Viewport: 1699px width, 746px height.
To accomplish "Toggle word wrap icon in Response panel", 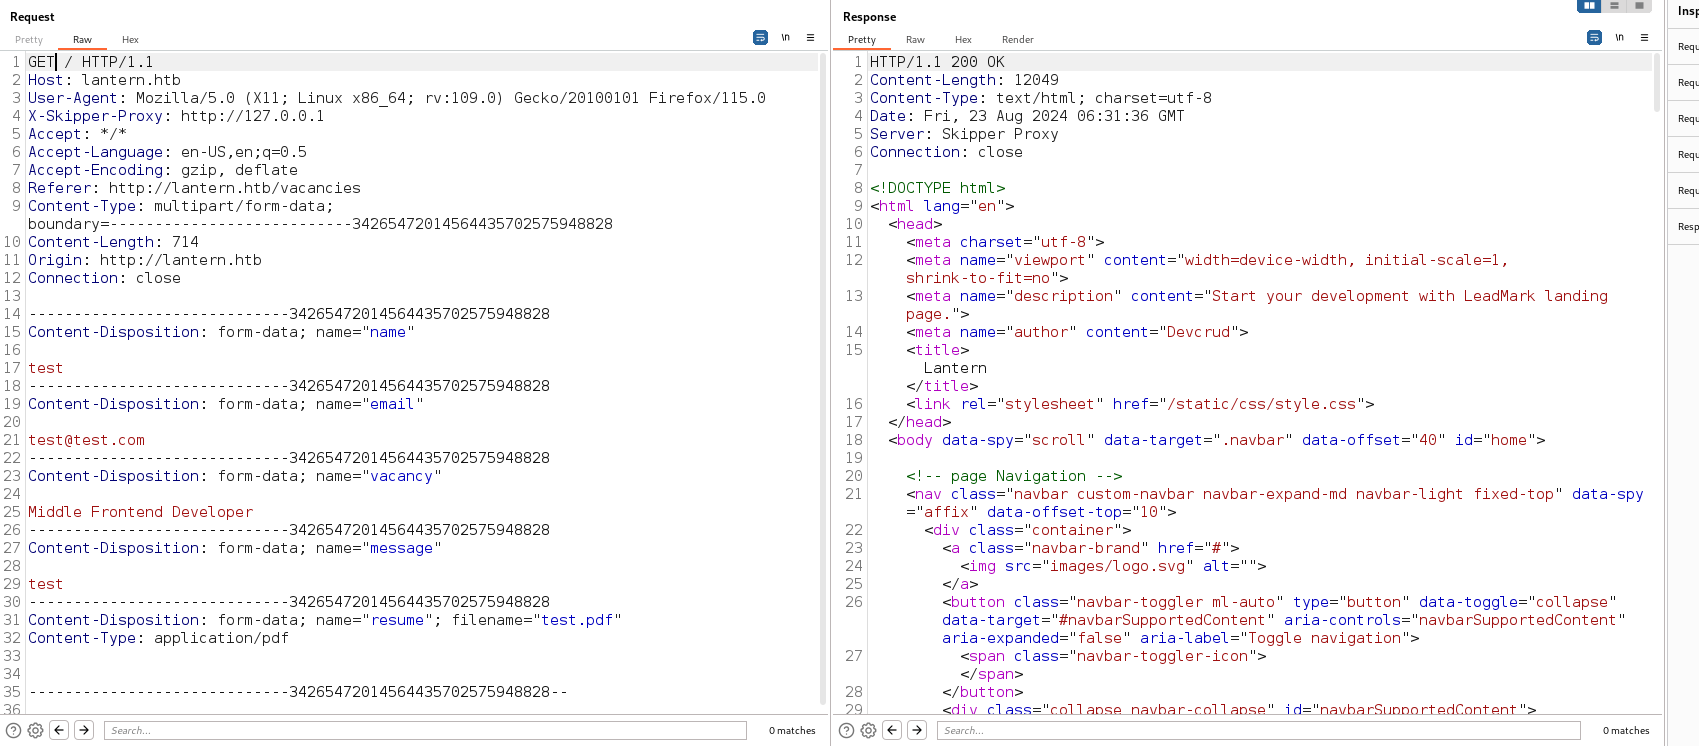I will click(1594, 37).
